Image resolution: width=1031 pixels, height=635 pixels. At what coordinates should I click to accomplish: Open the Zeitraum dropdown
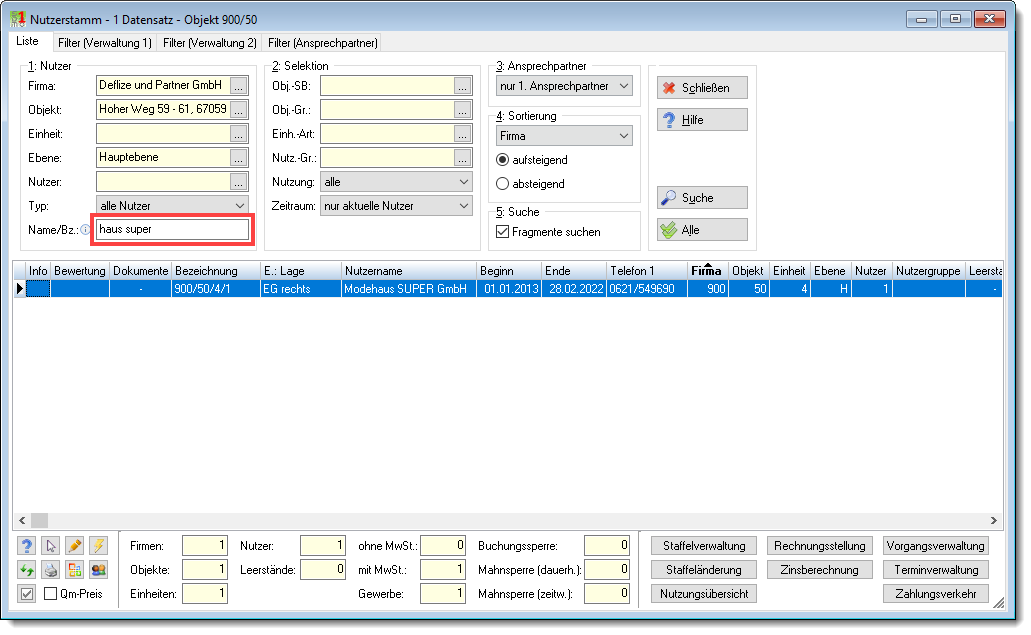point(396,206)
